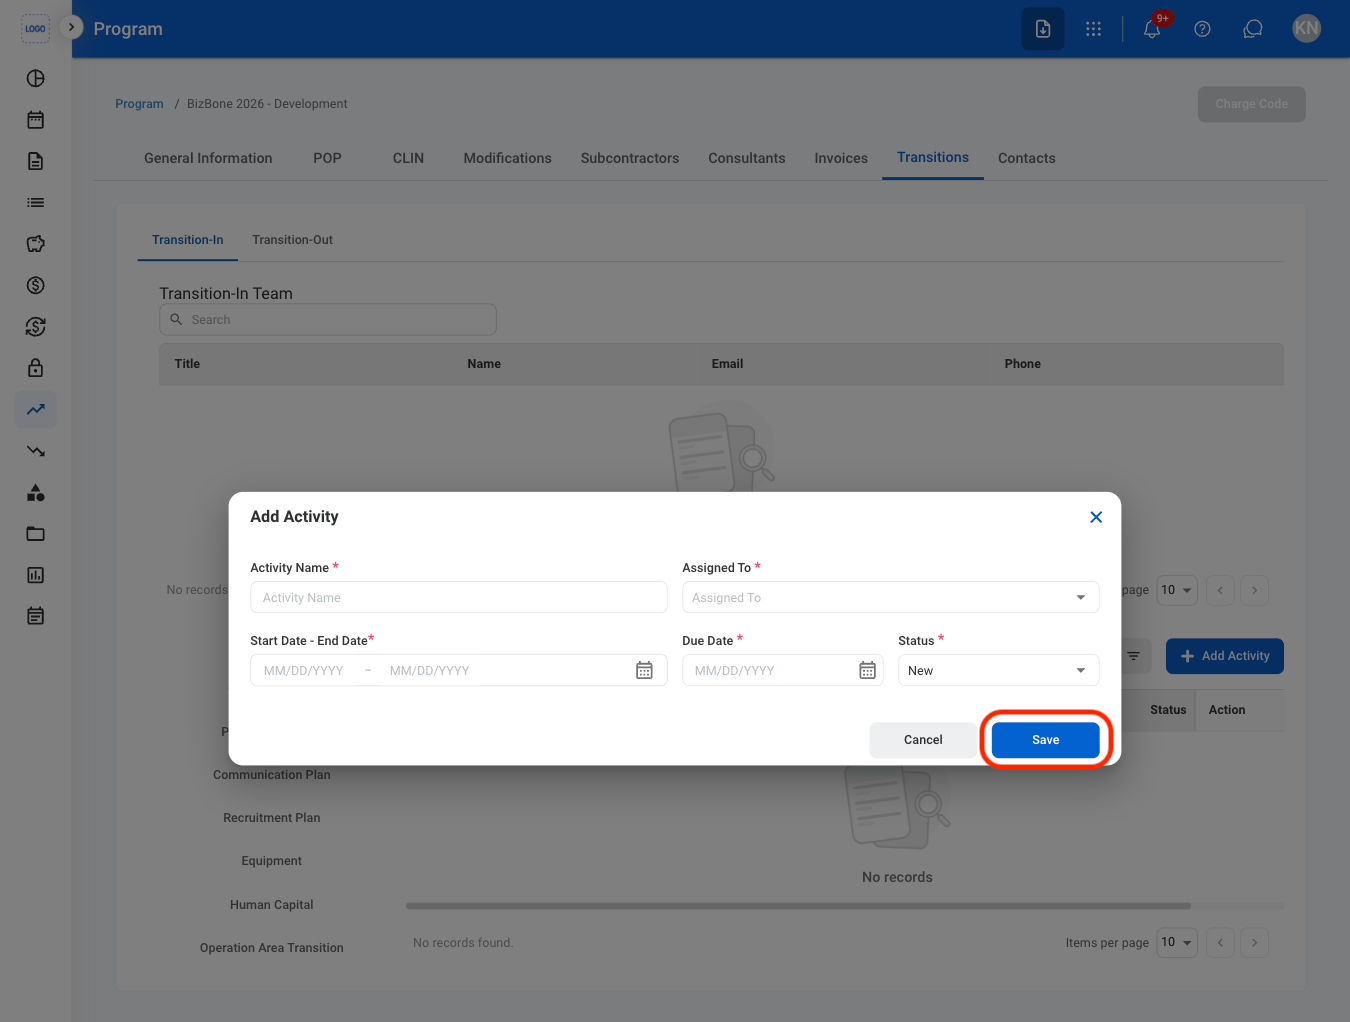Open the upper items per page dropdown
This screenshot has width=1350, height=1022.
pos(1177,590)
